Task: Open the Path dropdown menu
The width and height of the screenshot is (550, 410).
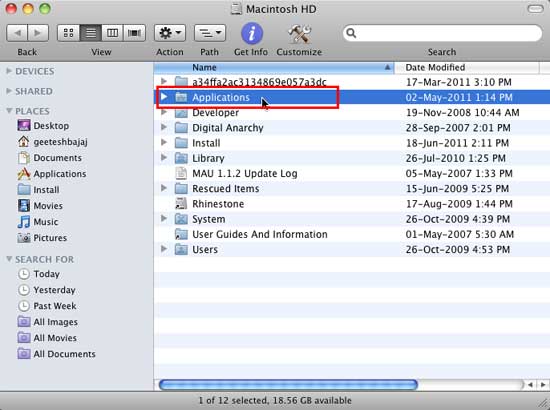Action: [210, 33]
